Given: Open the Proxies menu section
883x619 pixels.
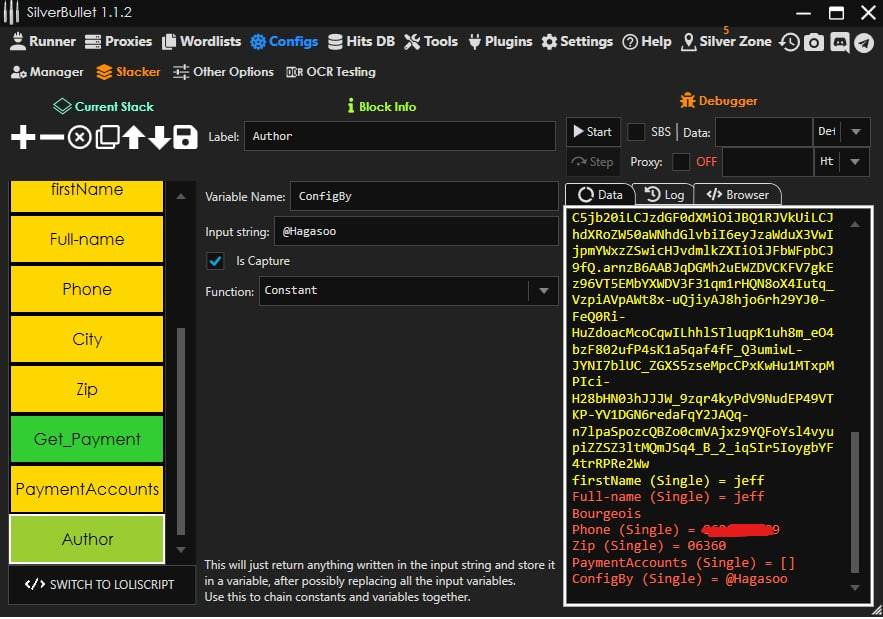Looking at the screenshot, I should point(118,42).
